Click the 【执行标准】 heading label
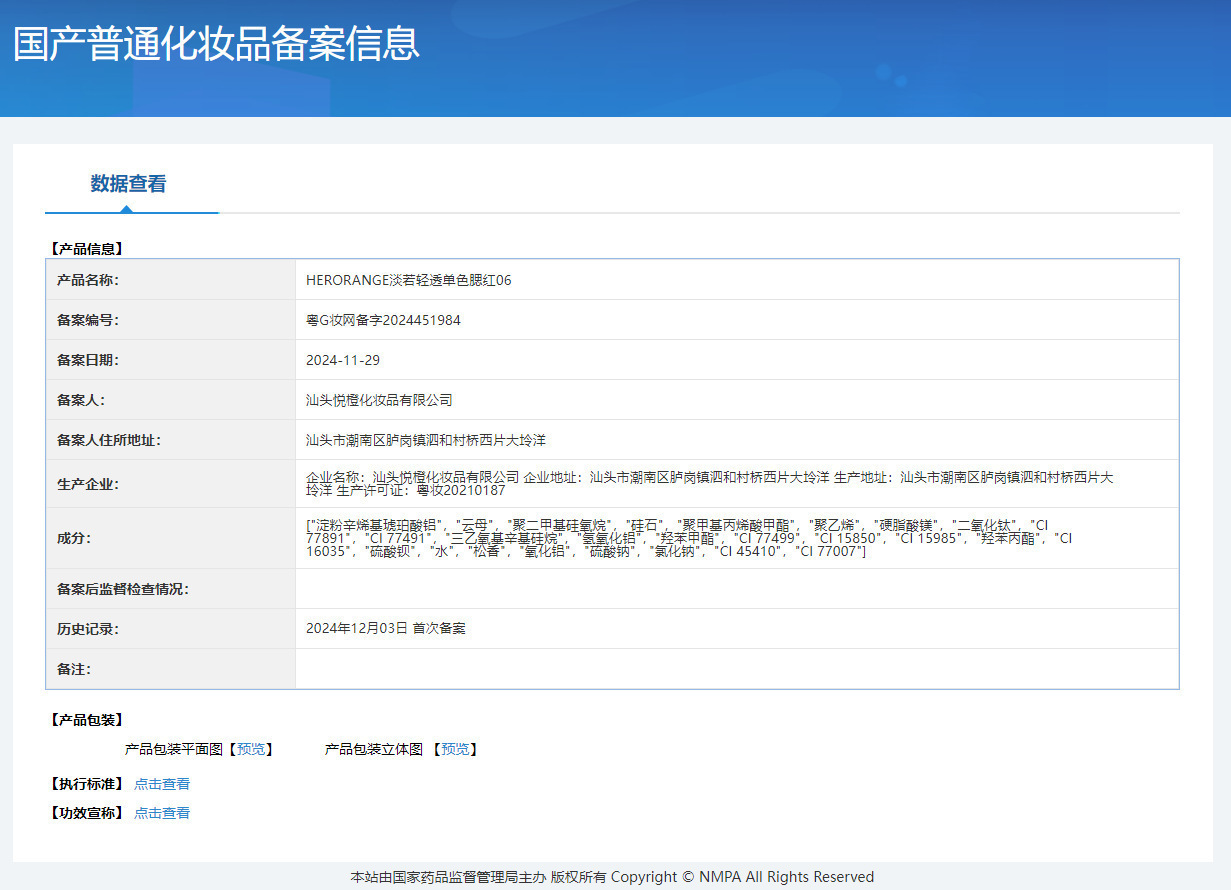The width and height of the screenshot is (1231, 890). coord(86,784)
